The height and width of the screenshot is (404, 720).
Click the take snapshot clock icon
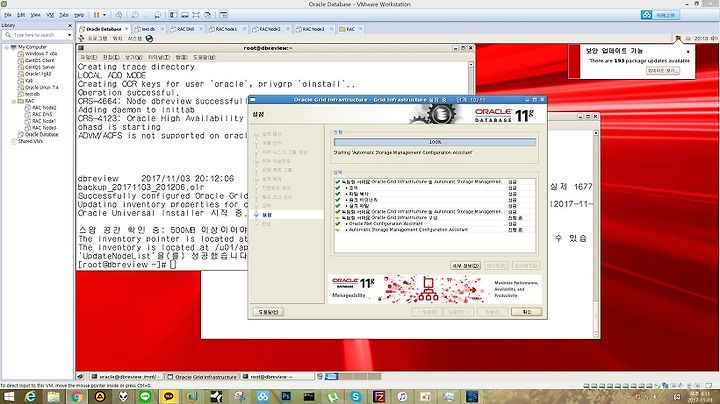pos(135,15)
